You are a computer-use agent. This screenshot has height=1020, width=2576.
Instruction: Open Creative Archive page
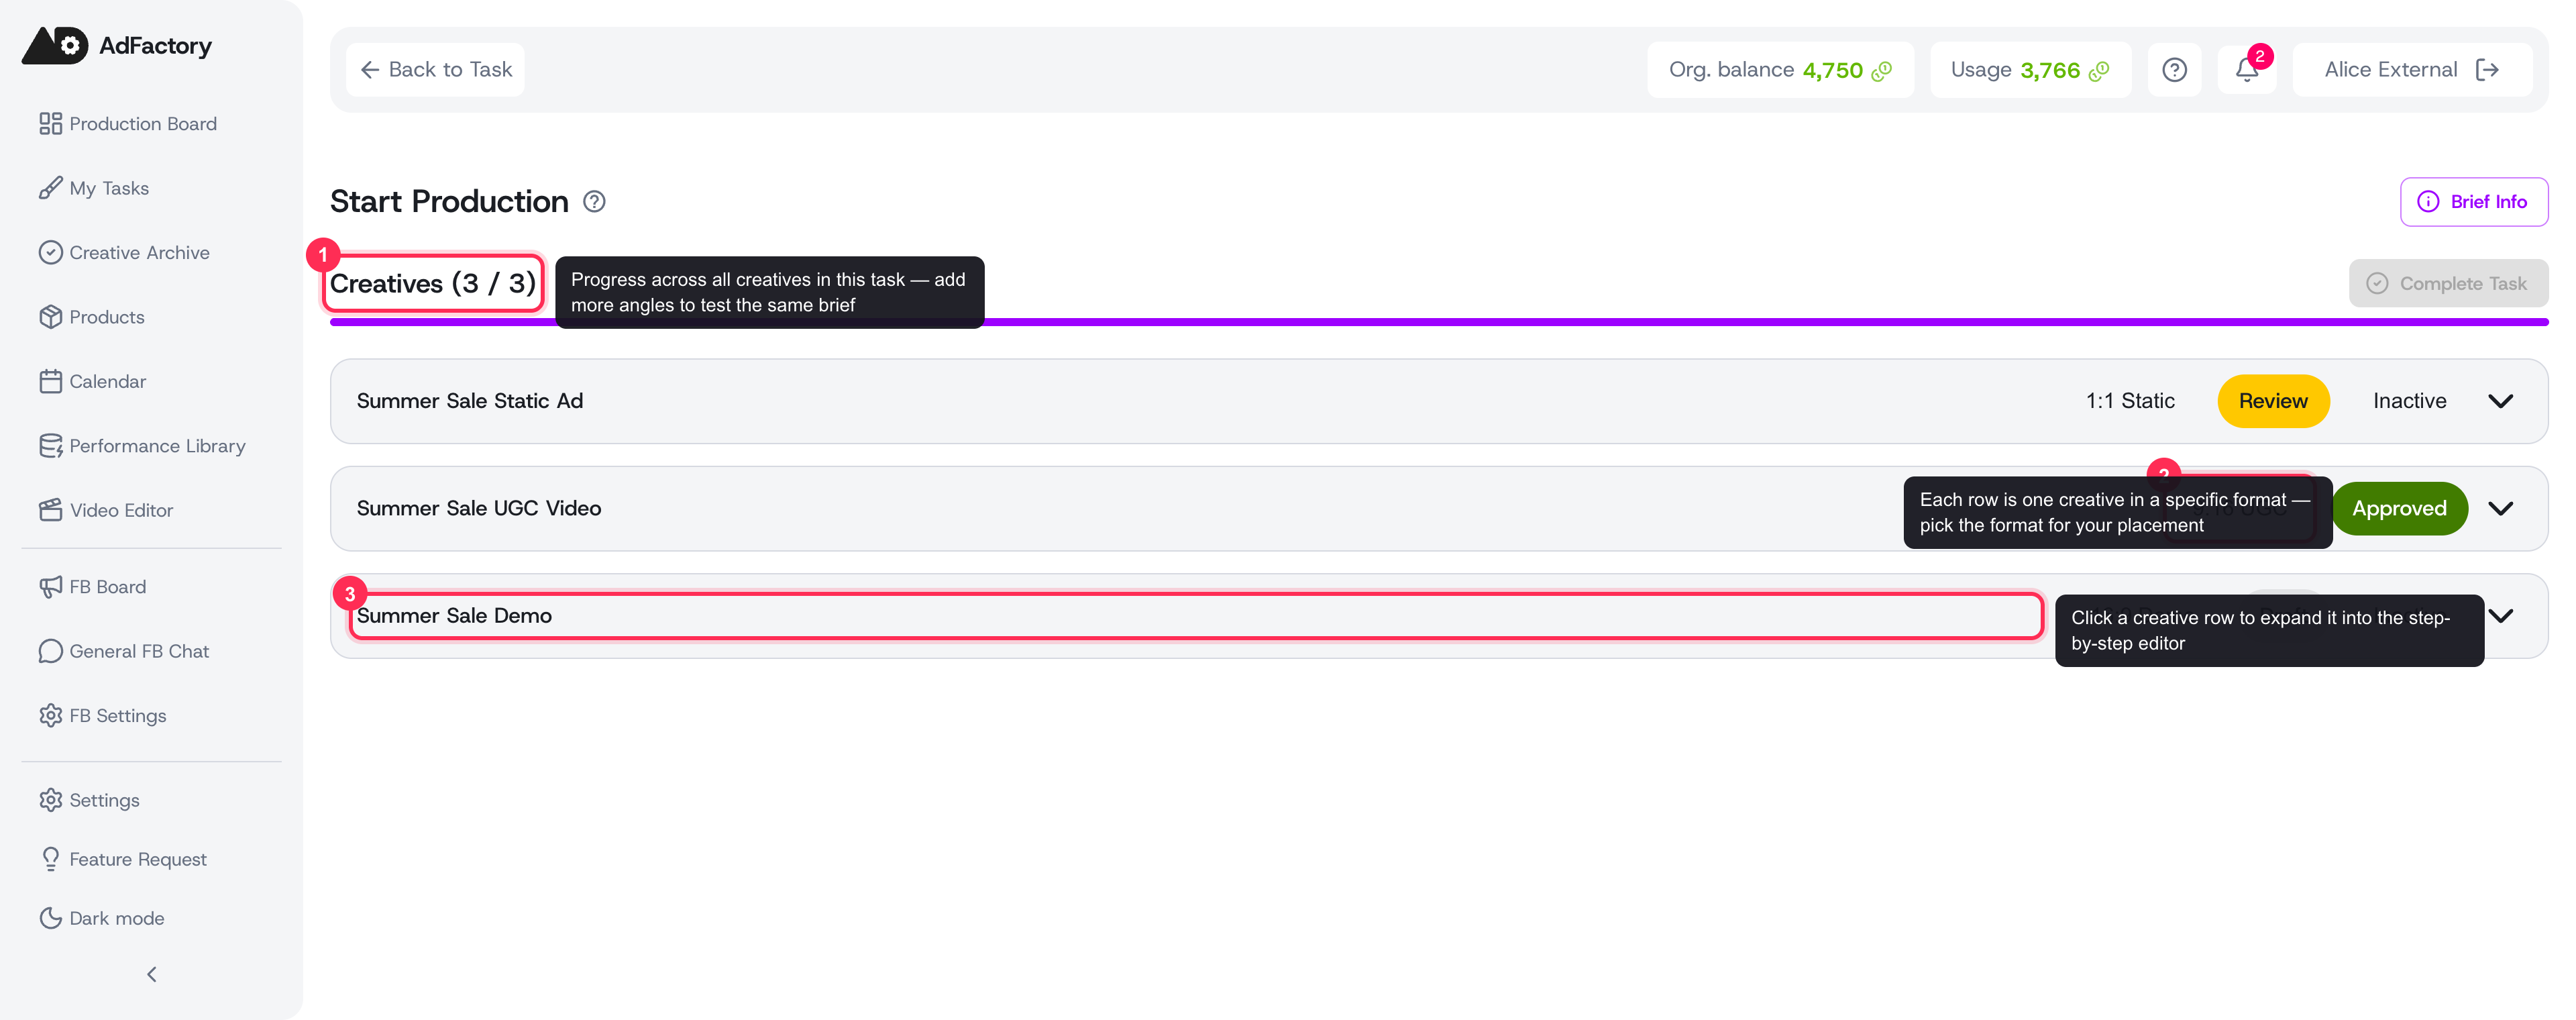click(124, 252)
